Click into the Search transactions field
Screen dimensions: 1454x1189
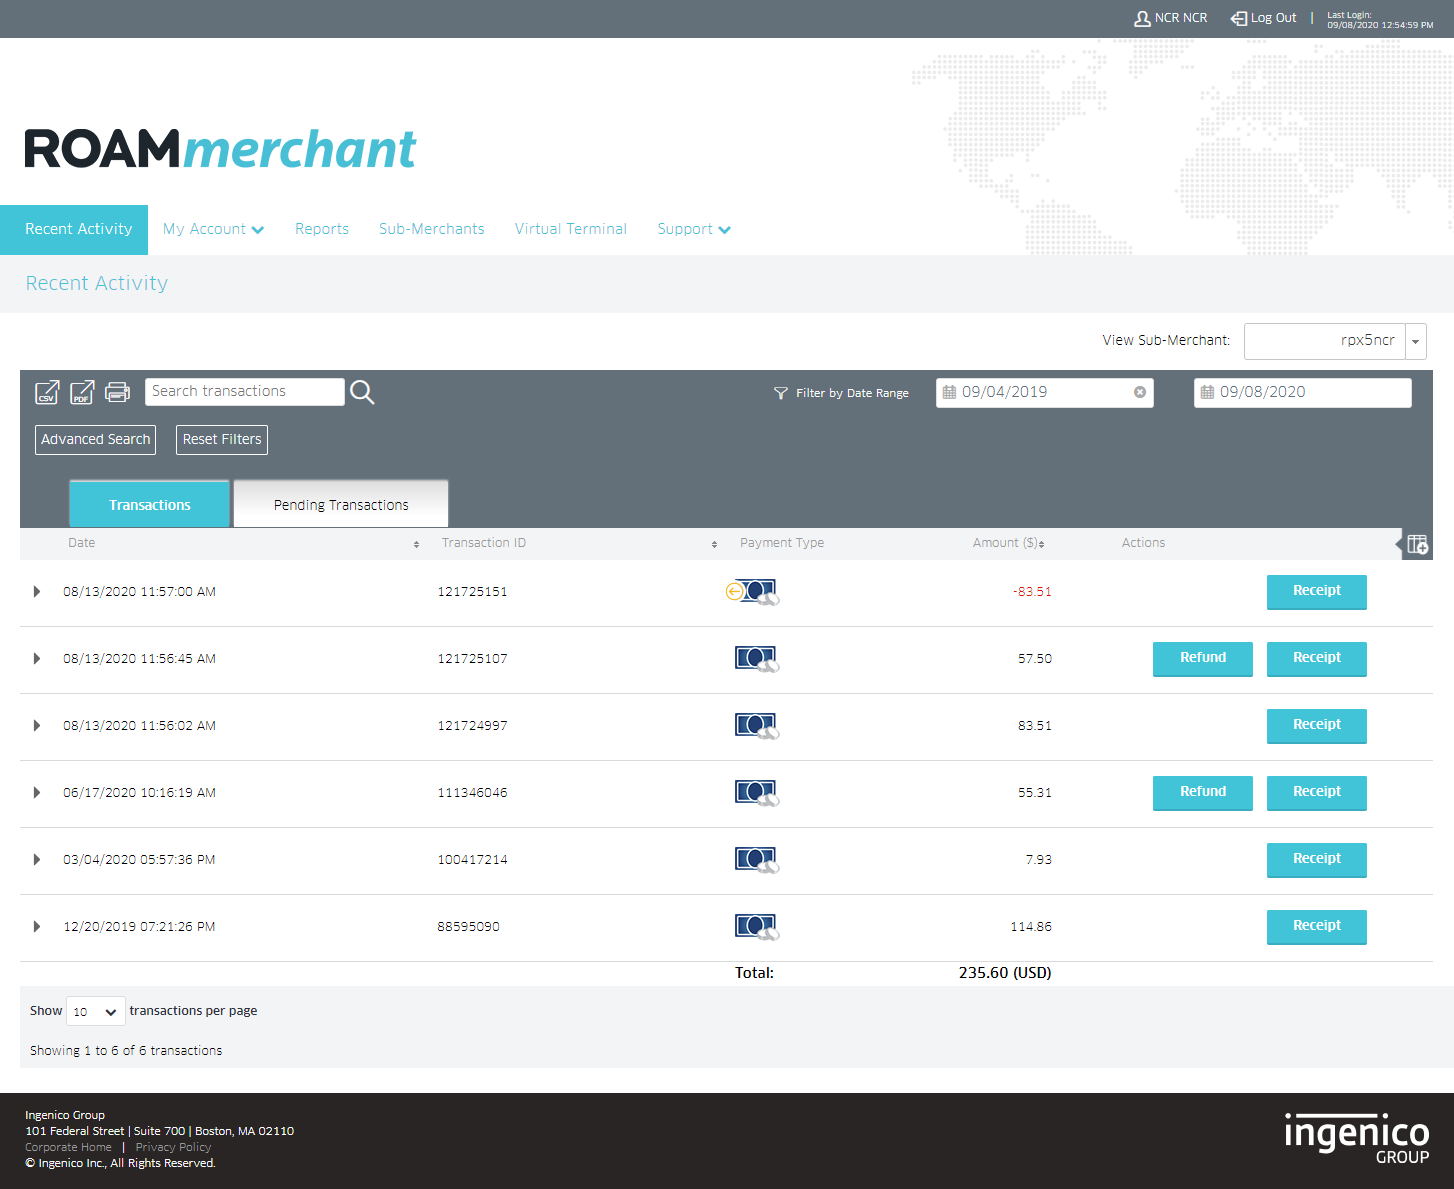click(x=245, y=392)
